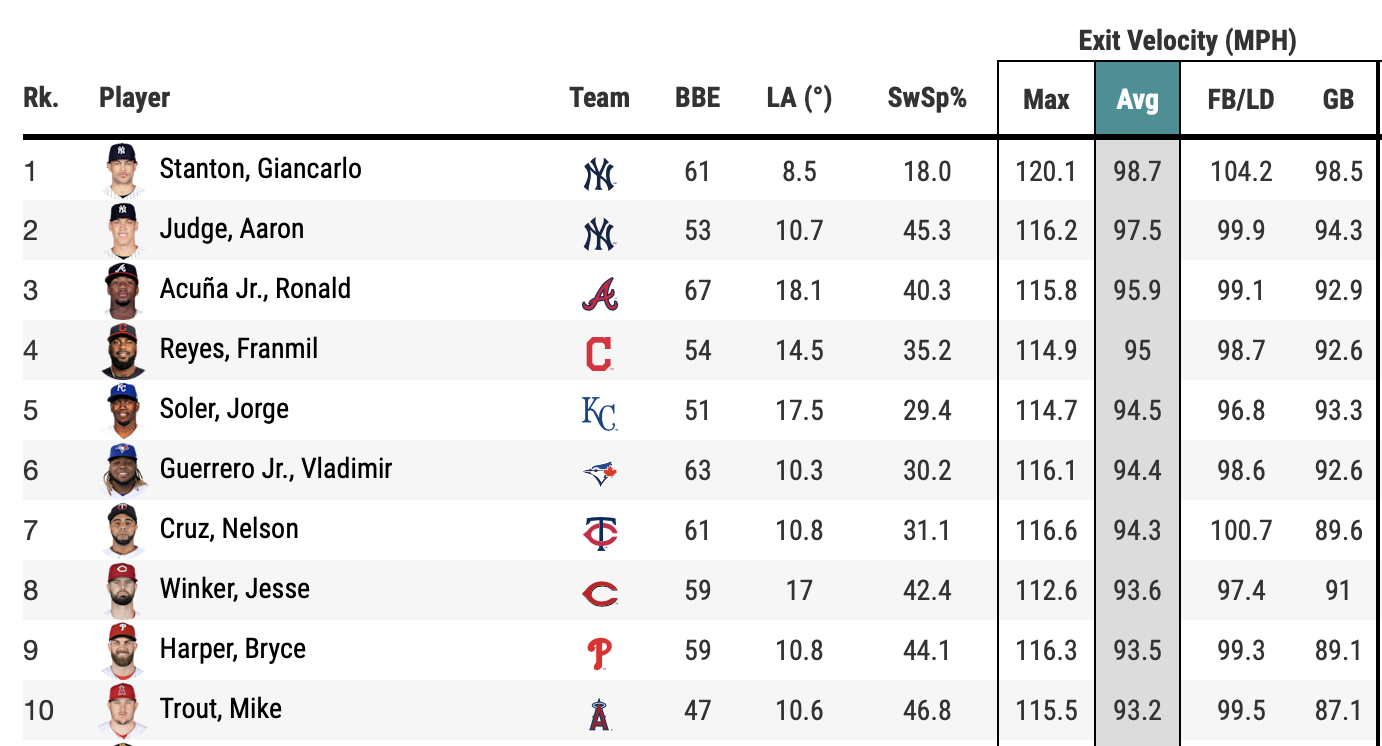Click Bryce Harper's headshot photo
Viewport: 1382px width, 746px height.
123,652
